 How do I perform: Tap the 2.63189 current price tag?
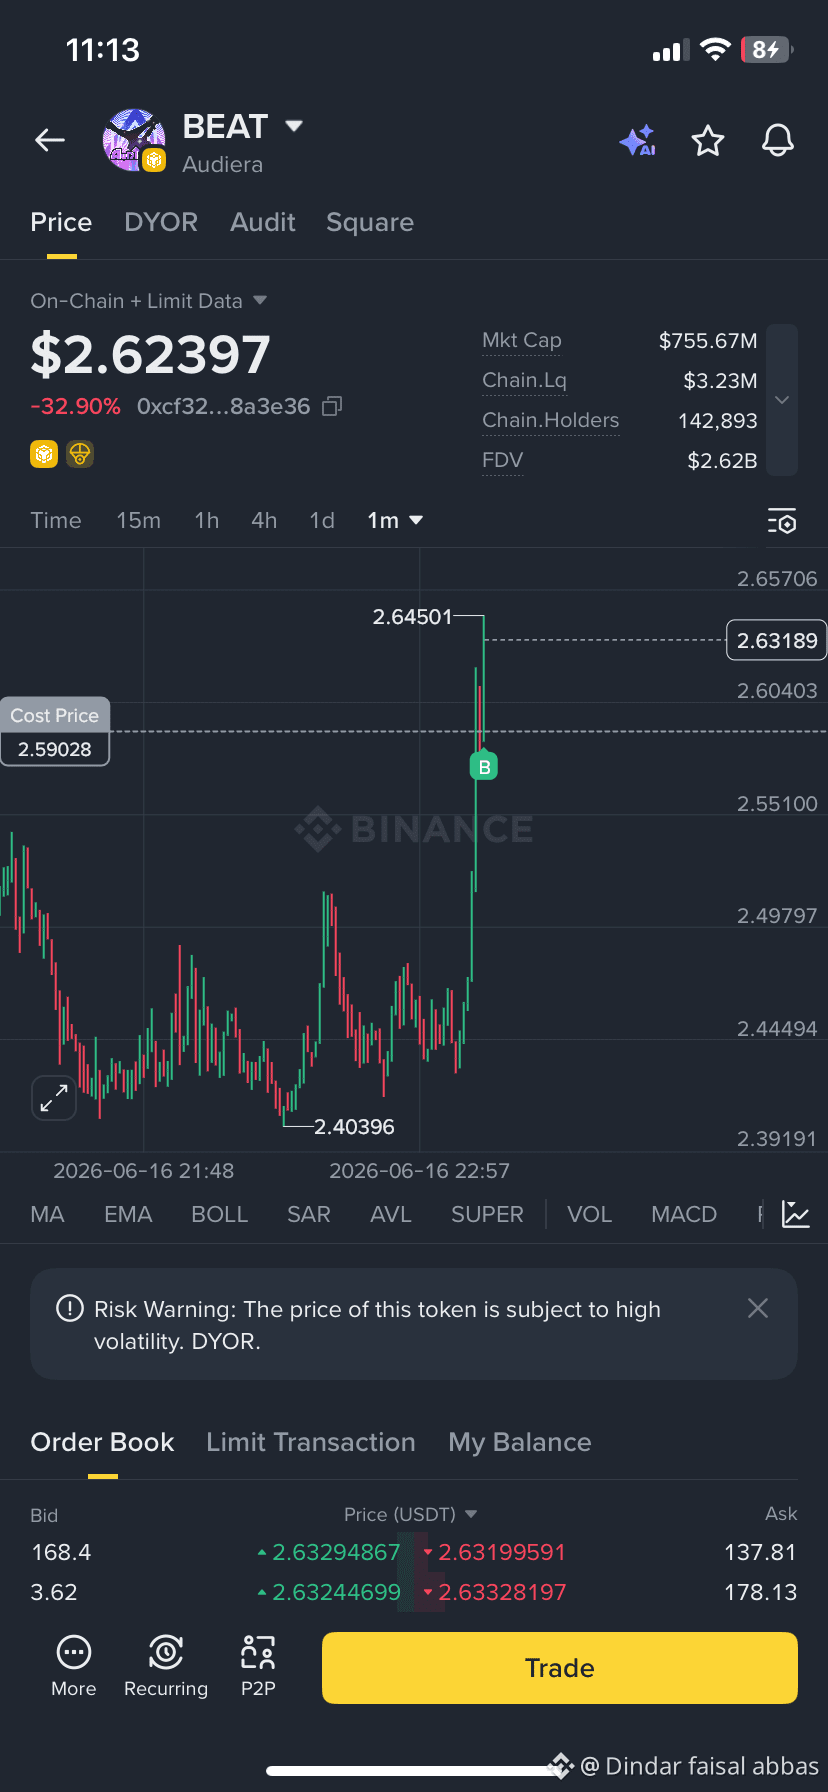(x=777, y=640)
